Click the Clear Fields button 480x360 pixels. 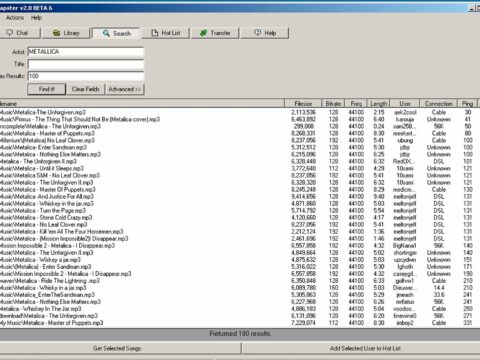(x=86, y=89)
